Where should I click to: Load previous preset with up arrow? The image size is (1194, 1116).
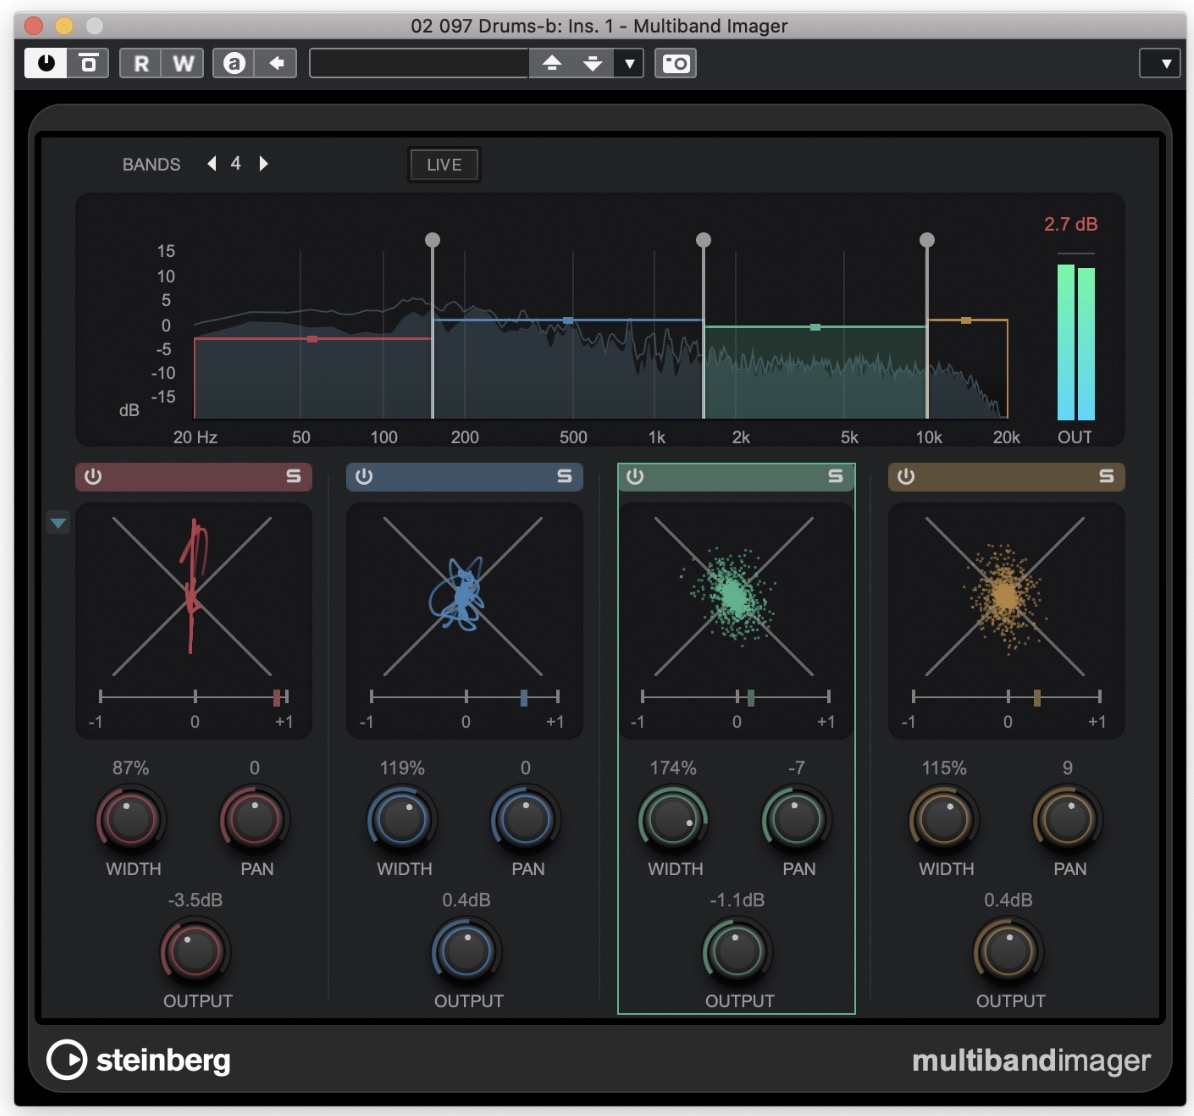tap(551, 63)
